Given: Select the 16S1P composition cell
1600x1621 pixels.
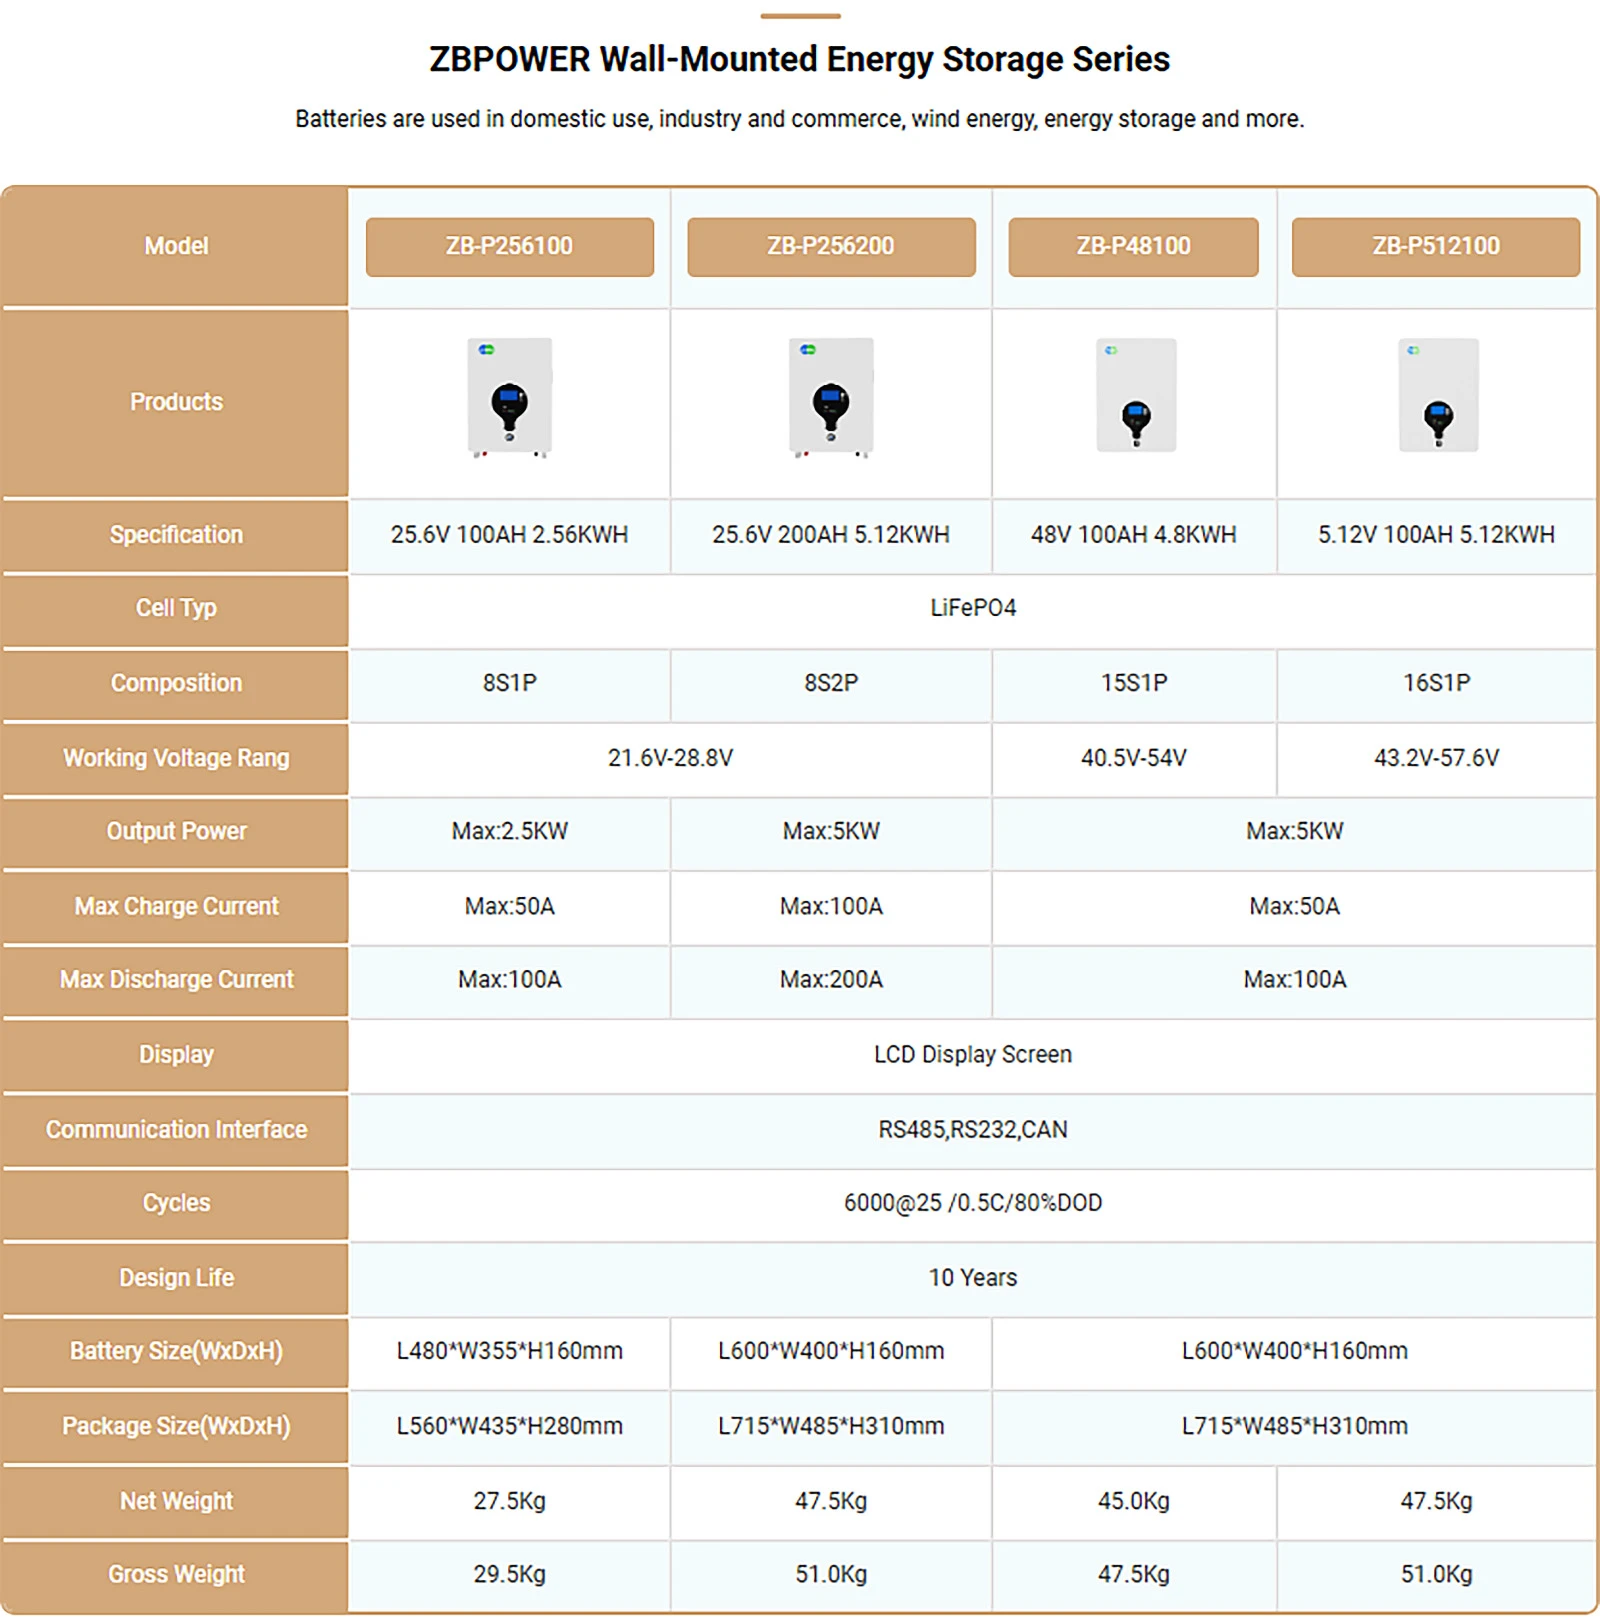Looking at the screenshot, I should click(x=1436, y=683).
